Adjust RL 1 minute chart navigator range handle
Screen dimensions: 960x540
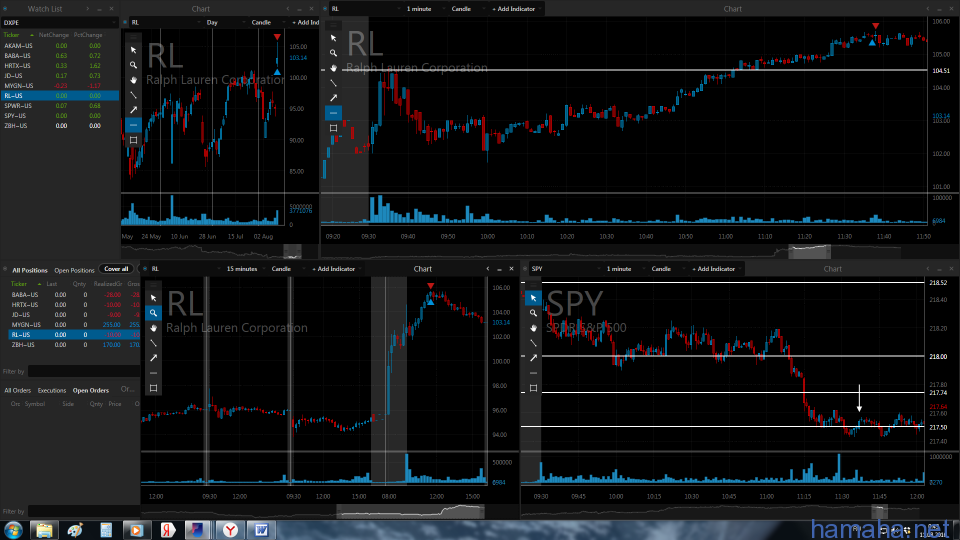click(809, 251)
